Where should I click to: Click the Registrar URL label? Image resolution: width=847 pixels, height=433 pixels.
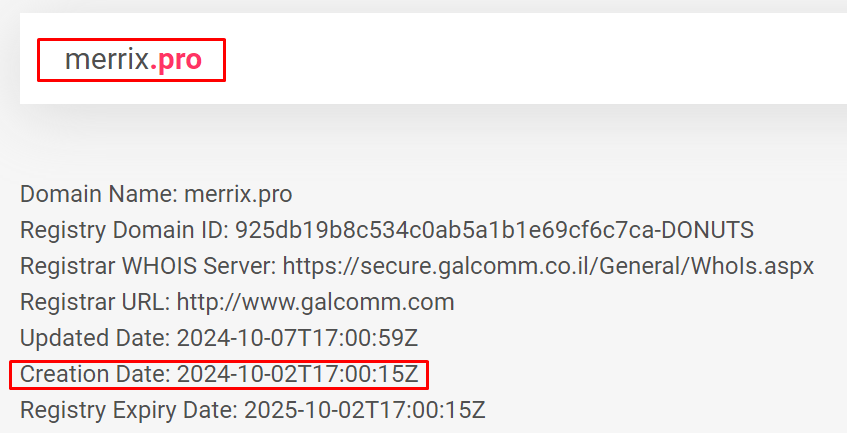(x=93, y=302)
